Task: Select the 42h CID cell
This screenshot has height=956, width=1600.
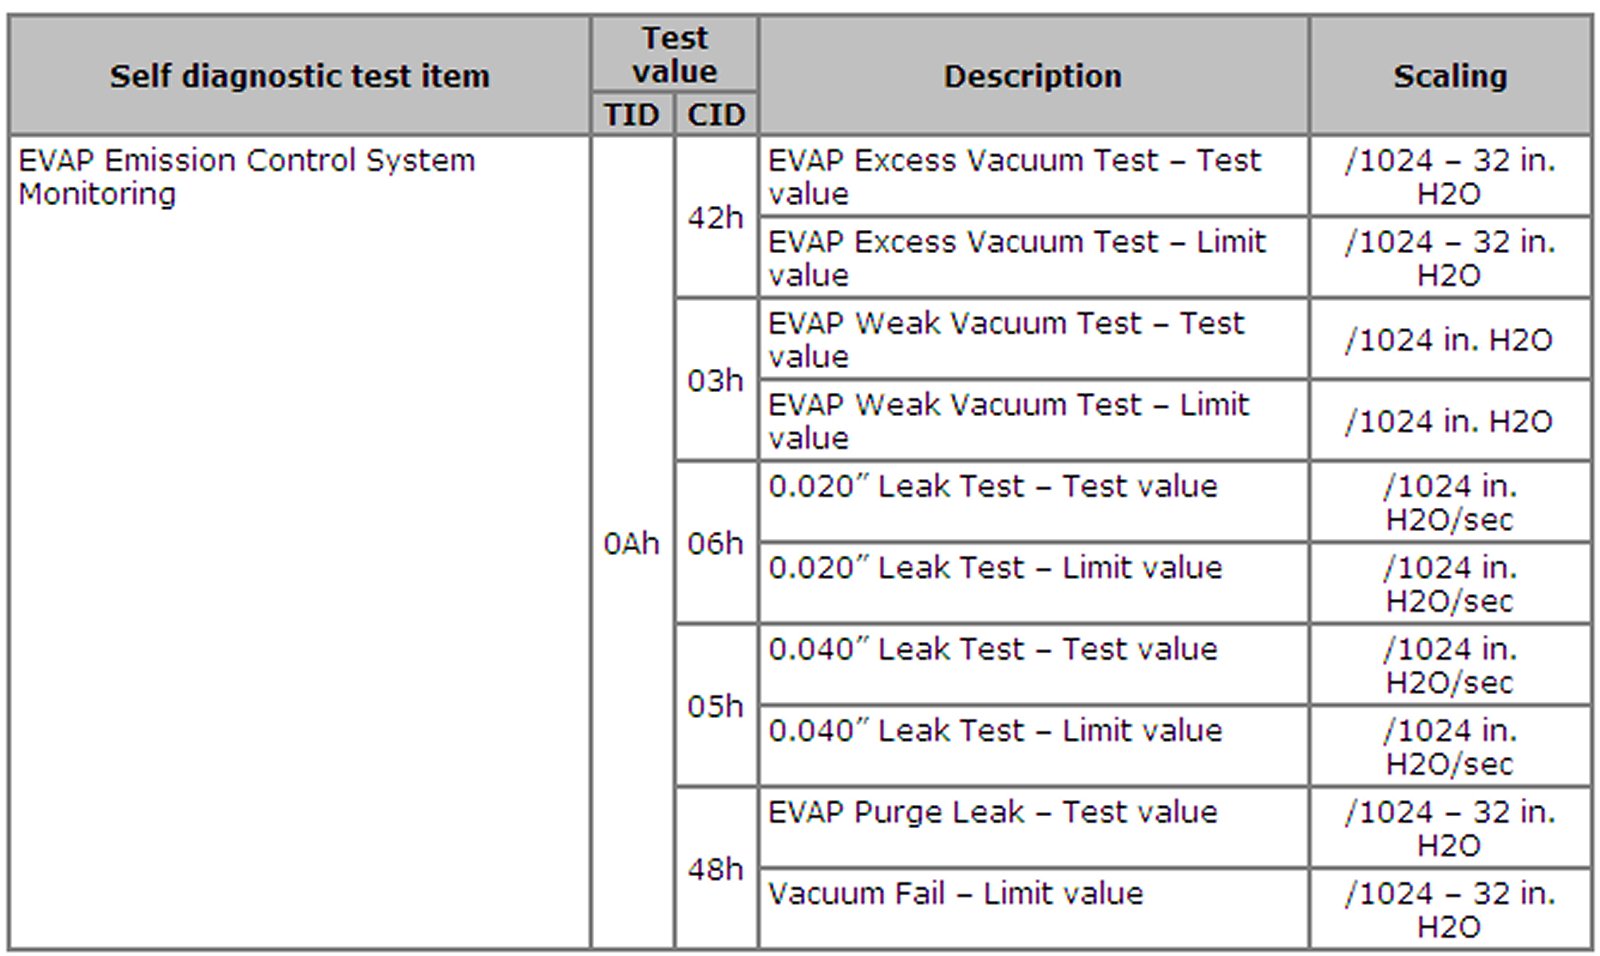Action: click(716, 217)
